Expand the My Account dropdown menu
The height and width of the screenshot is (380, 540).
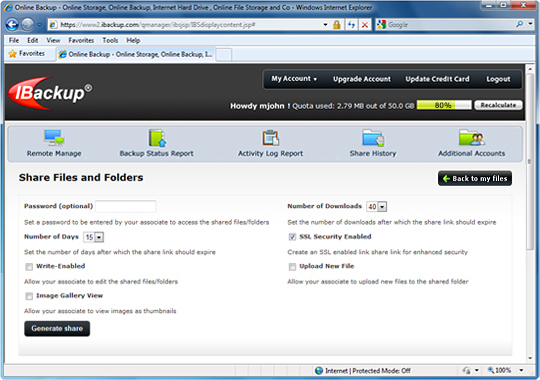[x=294, y=79]
